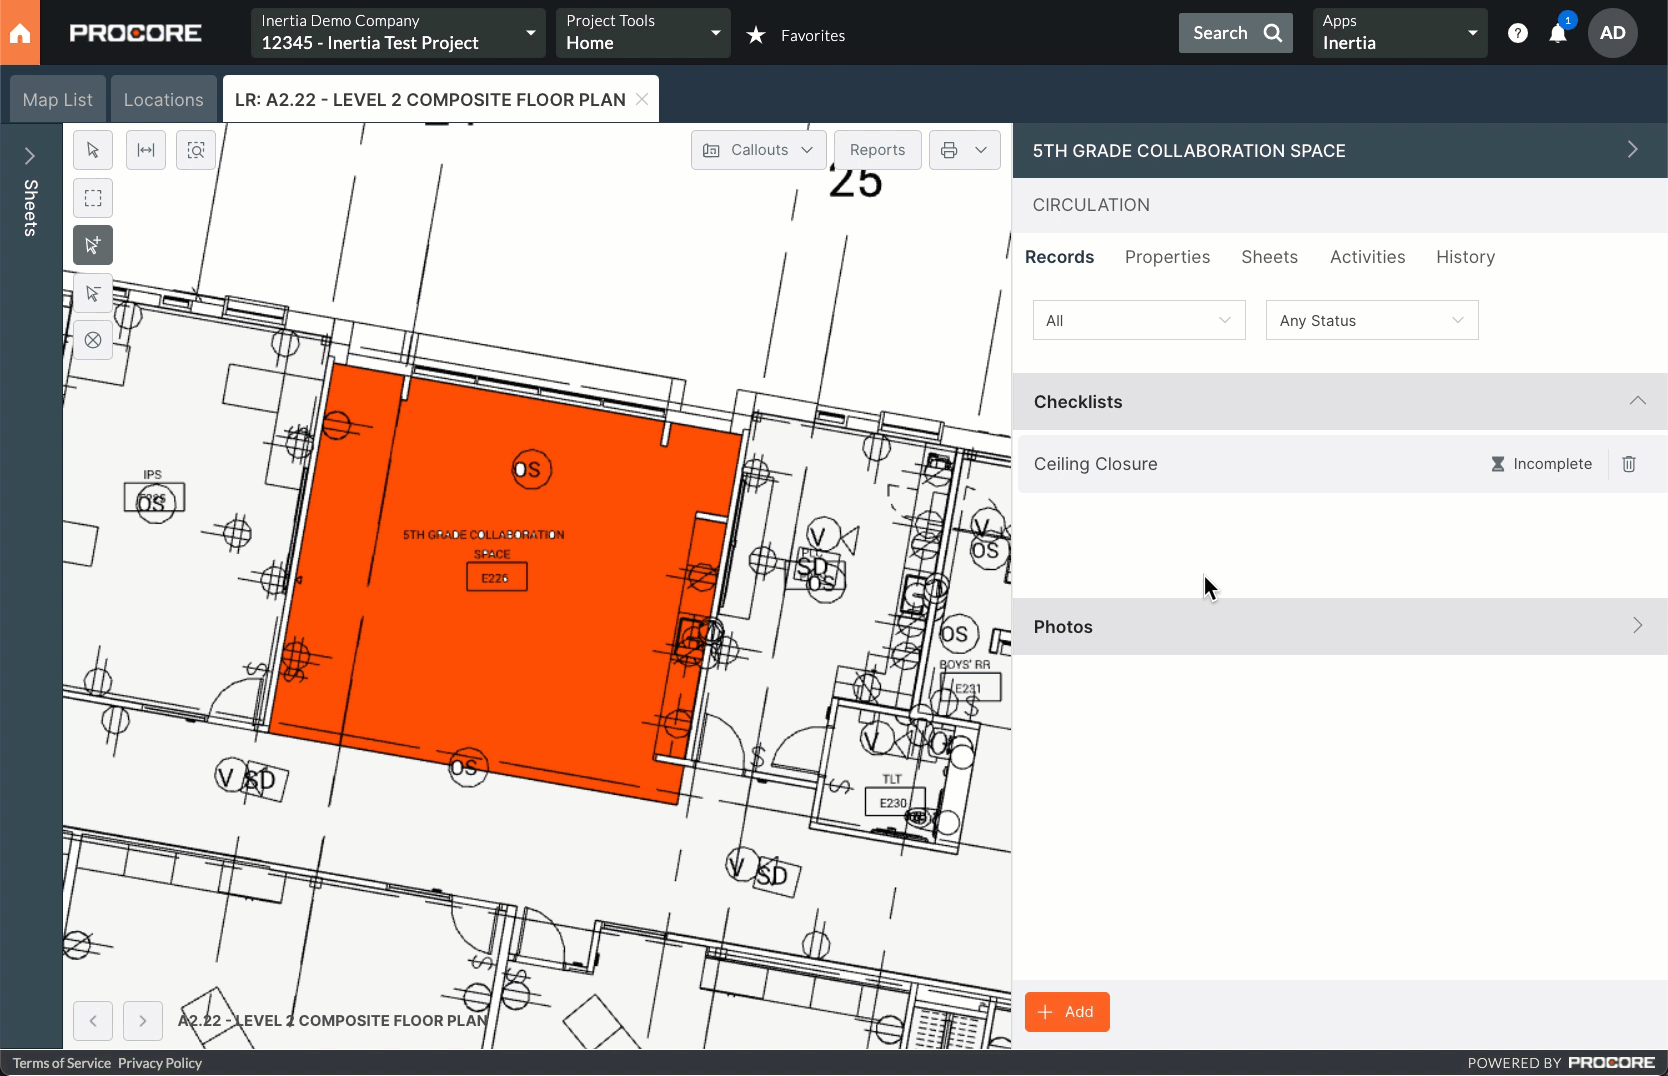Open the Callouts dropdown
Image resolution: width=1668 pixels, height=1076 pixels.
click(x=758, y=150)
